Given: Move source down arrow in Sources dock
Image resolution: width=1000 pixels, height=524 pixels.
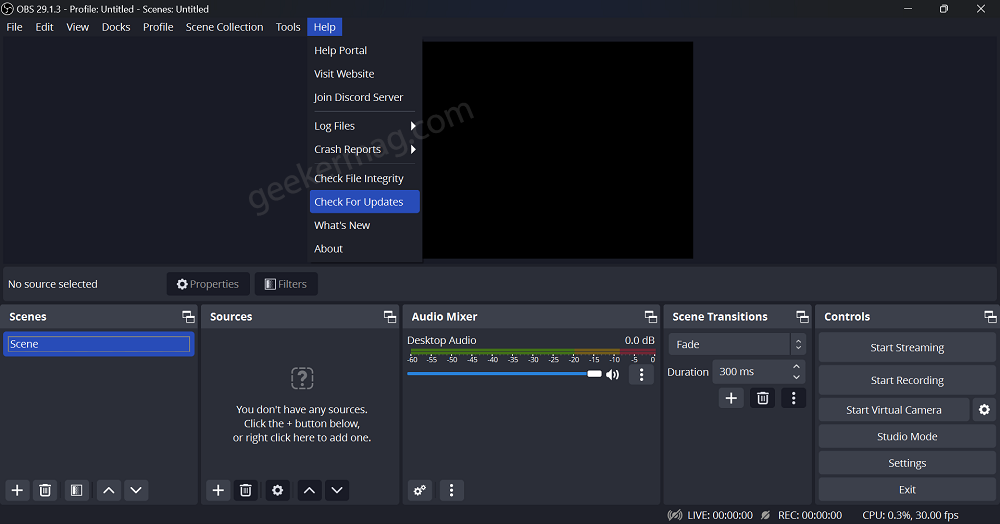Looking at the screenshot, I should click(337, 490).
